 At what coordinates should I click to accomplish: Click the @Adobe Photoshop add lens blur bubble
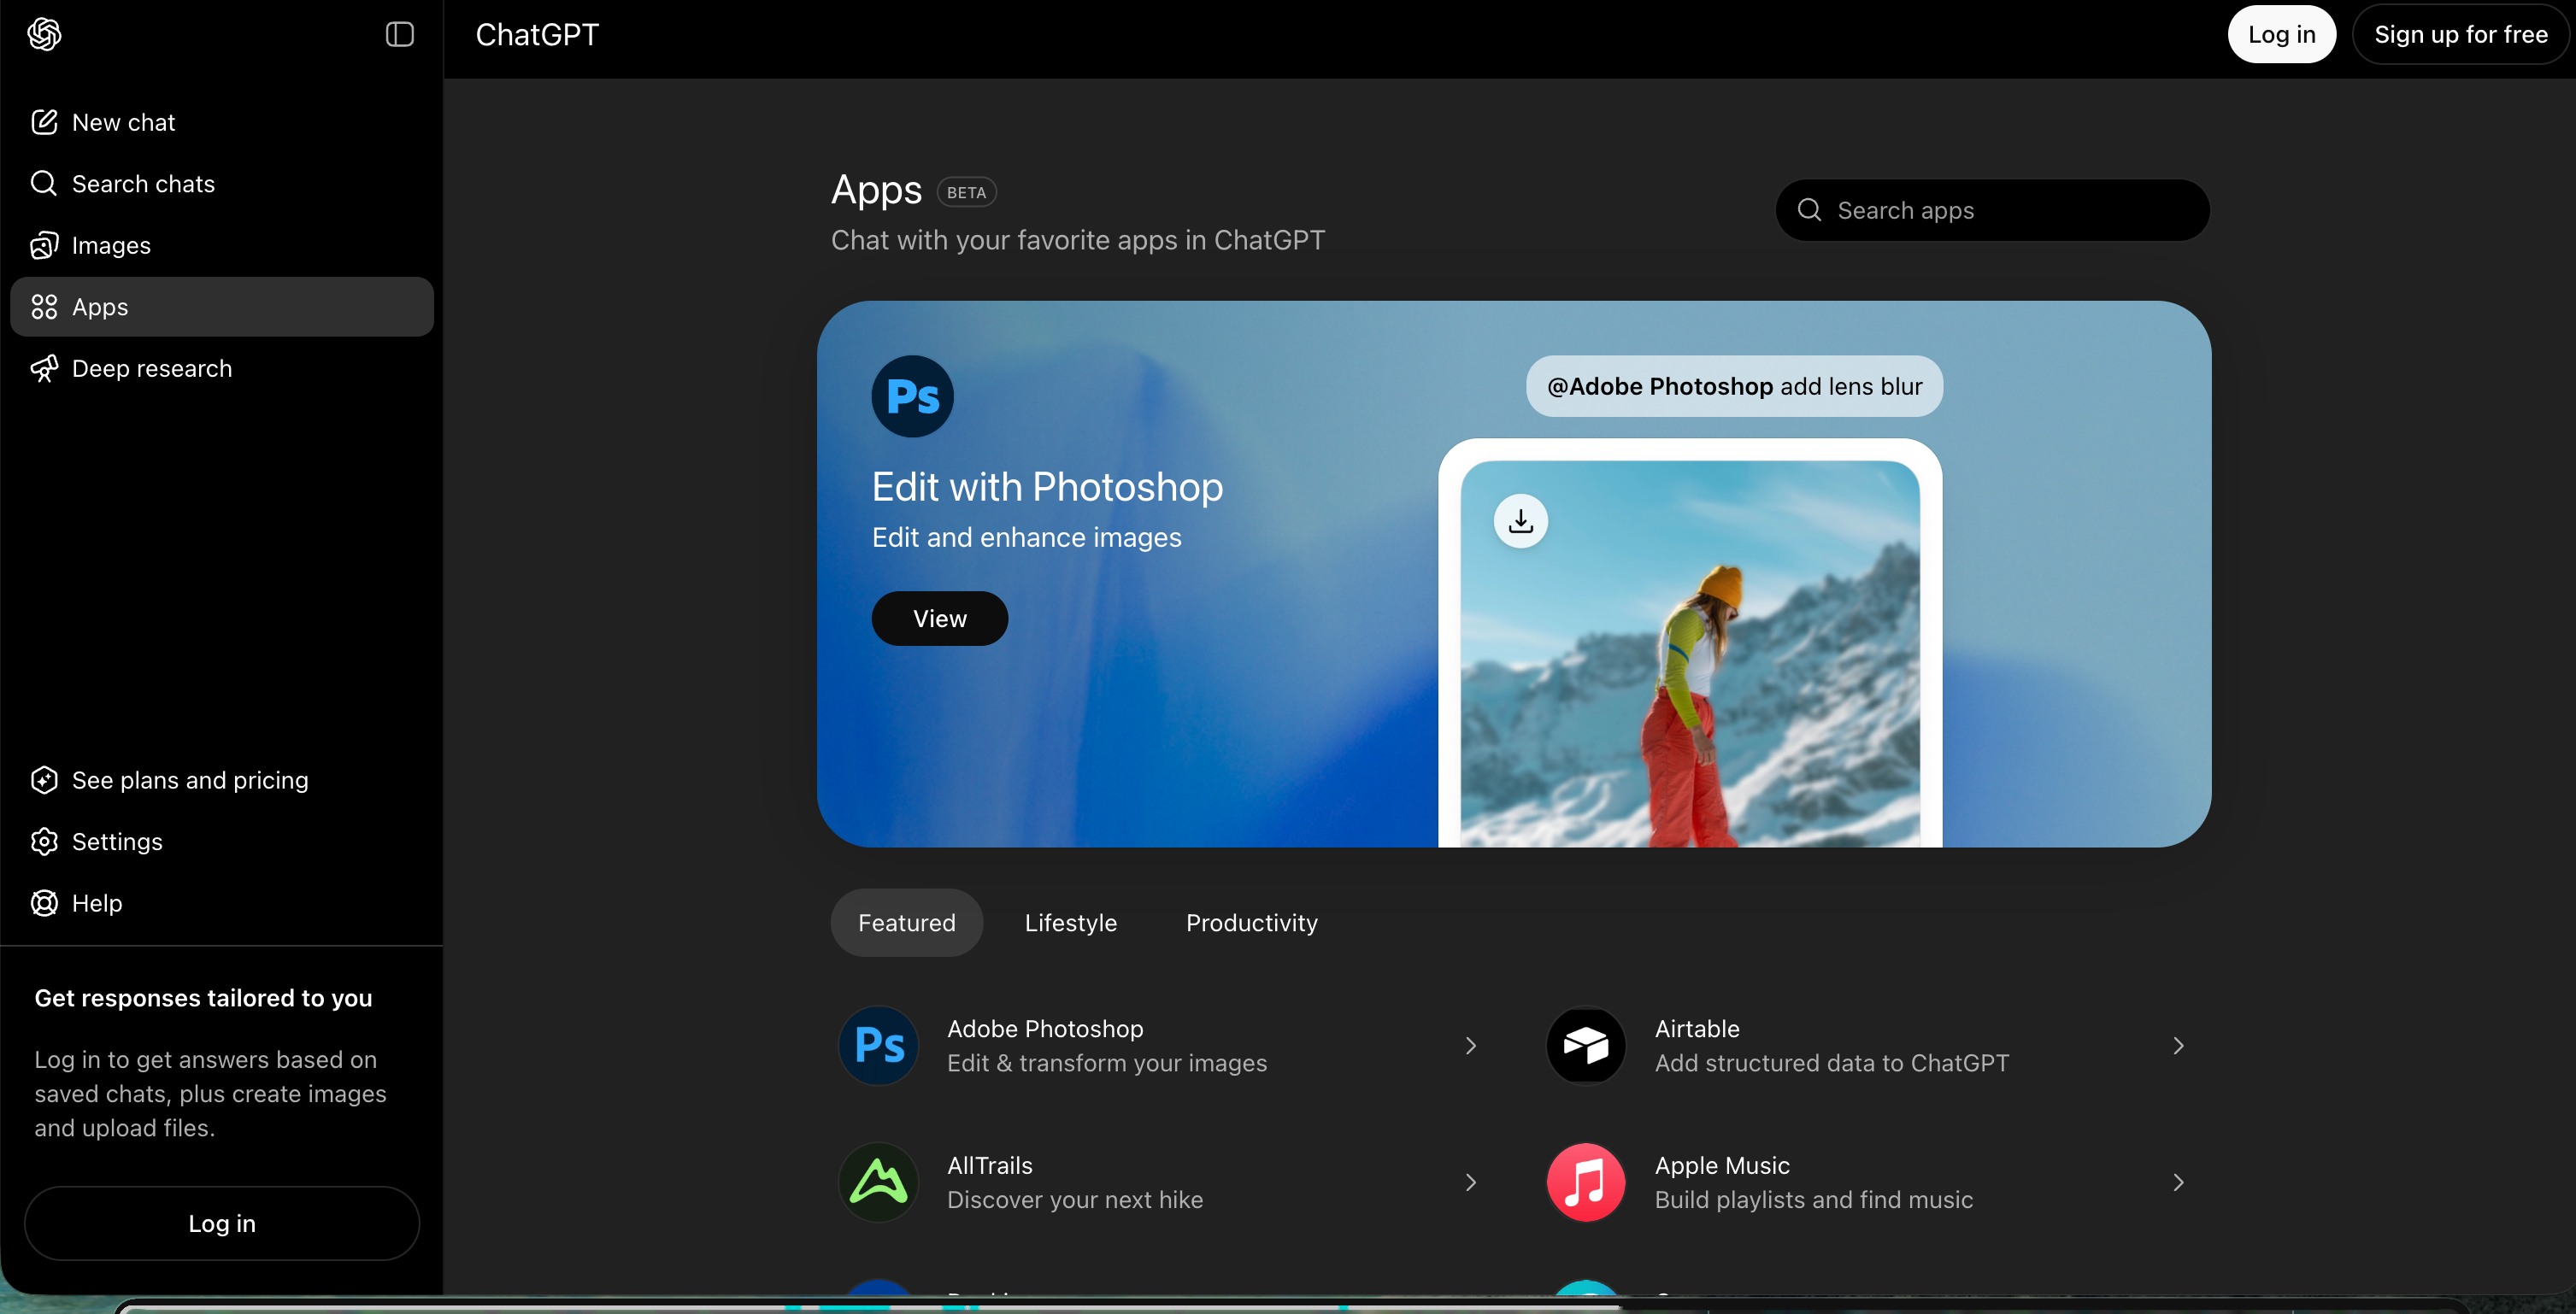tap(1734, 386)
